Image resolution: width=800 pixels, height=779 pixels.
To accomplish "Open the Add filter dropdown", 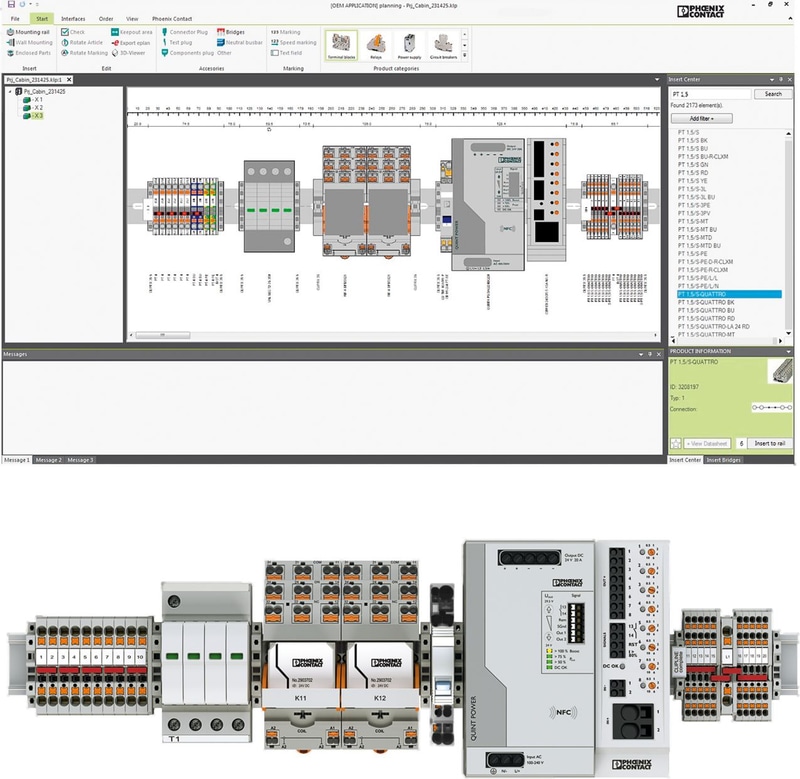I will click(x=702, y=118).
